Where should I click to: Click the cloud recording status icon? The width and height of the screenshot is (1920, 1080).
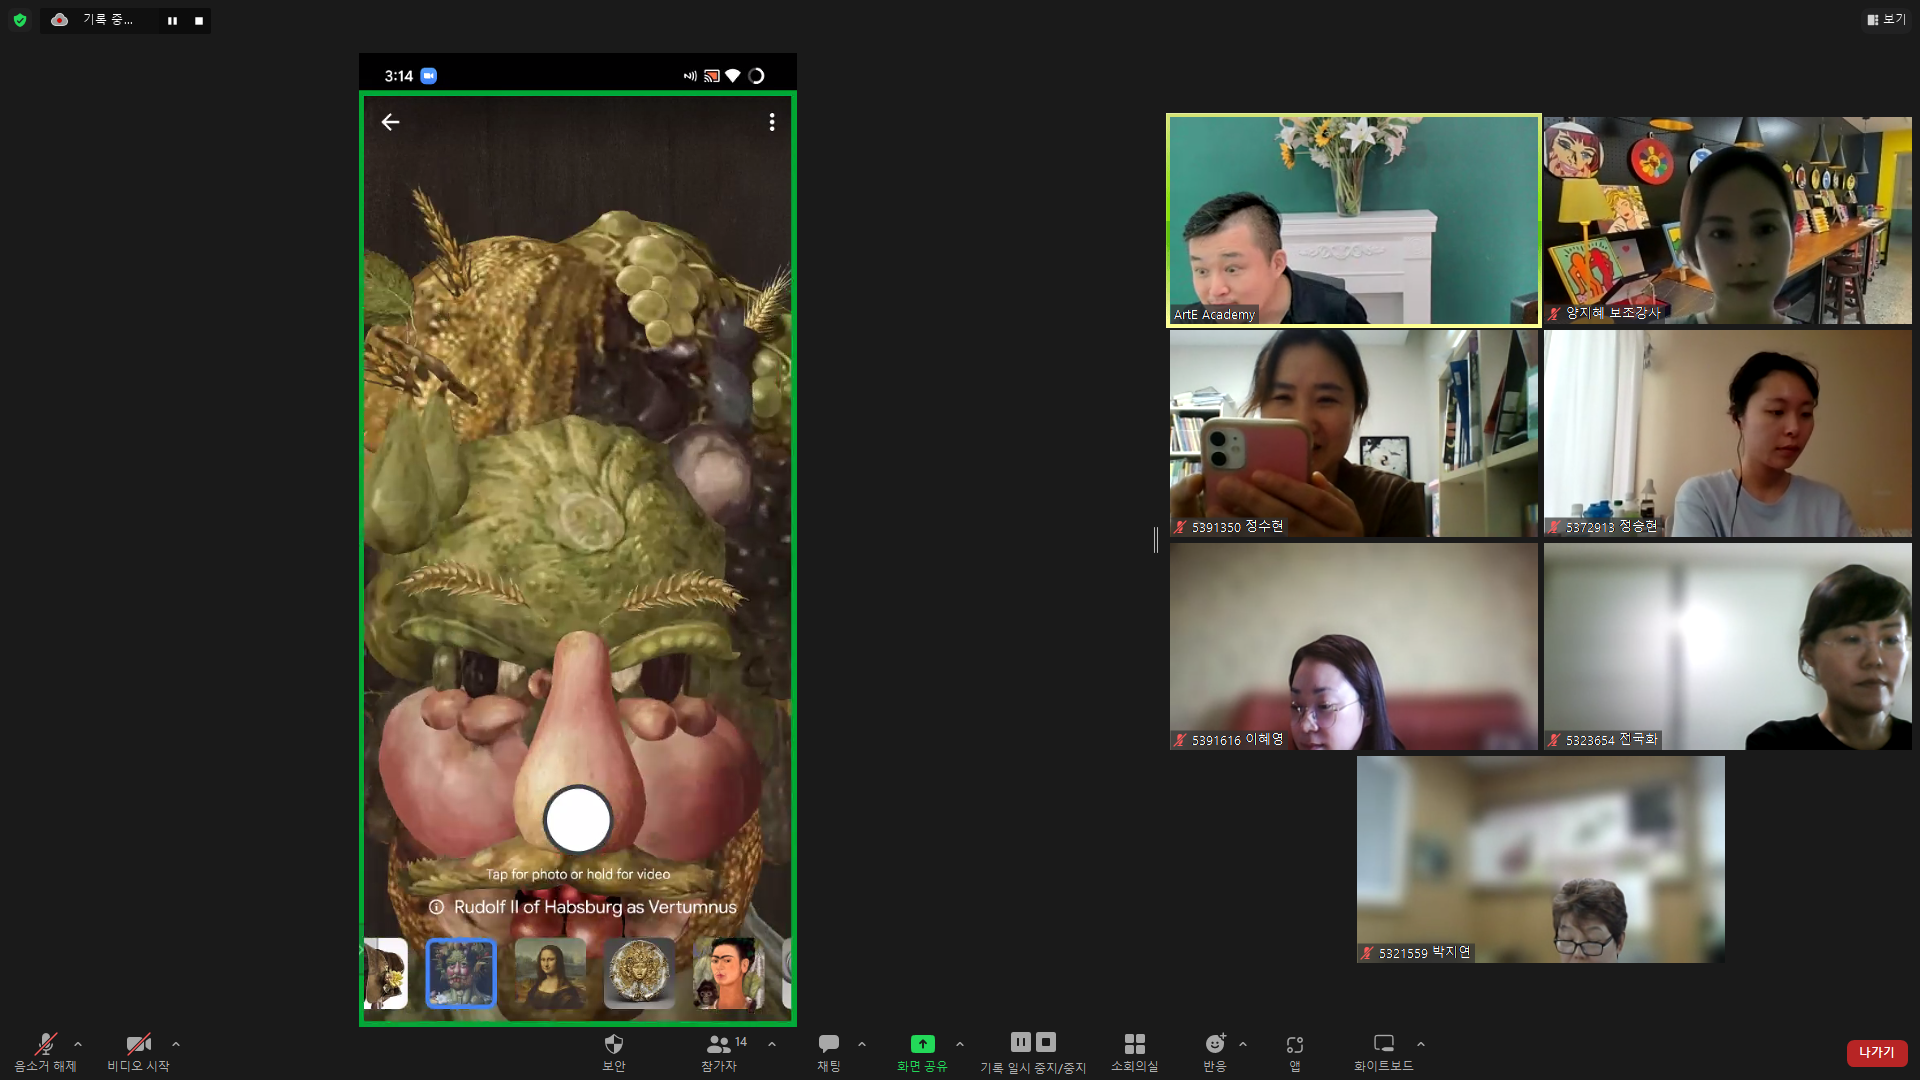60,19
